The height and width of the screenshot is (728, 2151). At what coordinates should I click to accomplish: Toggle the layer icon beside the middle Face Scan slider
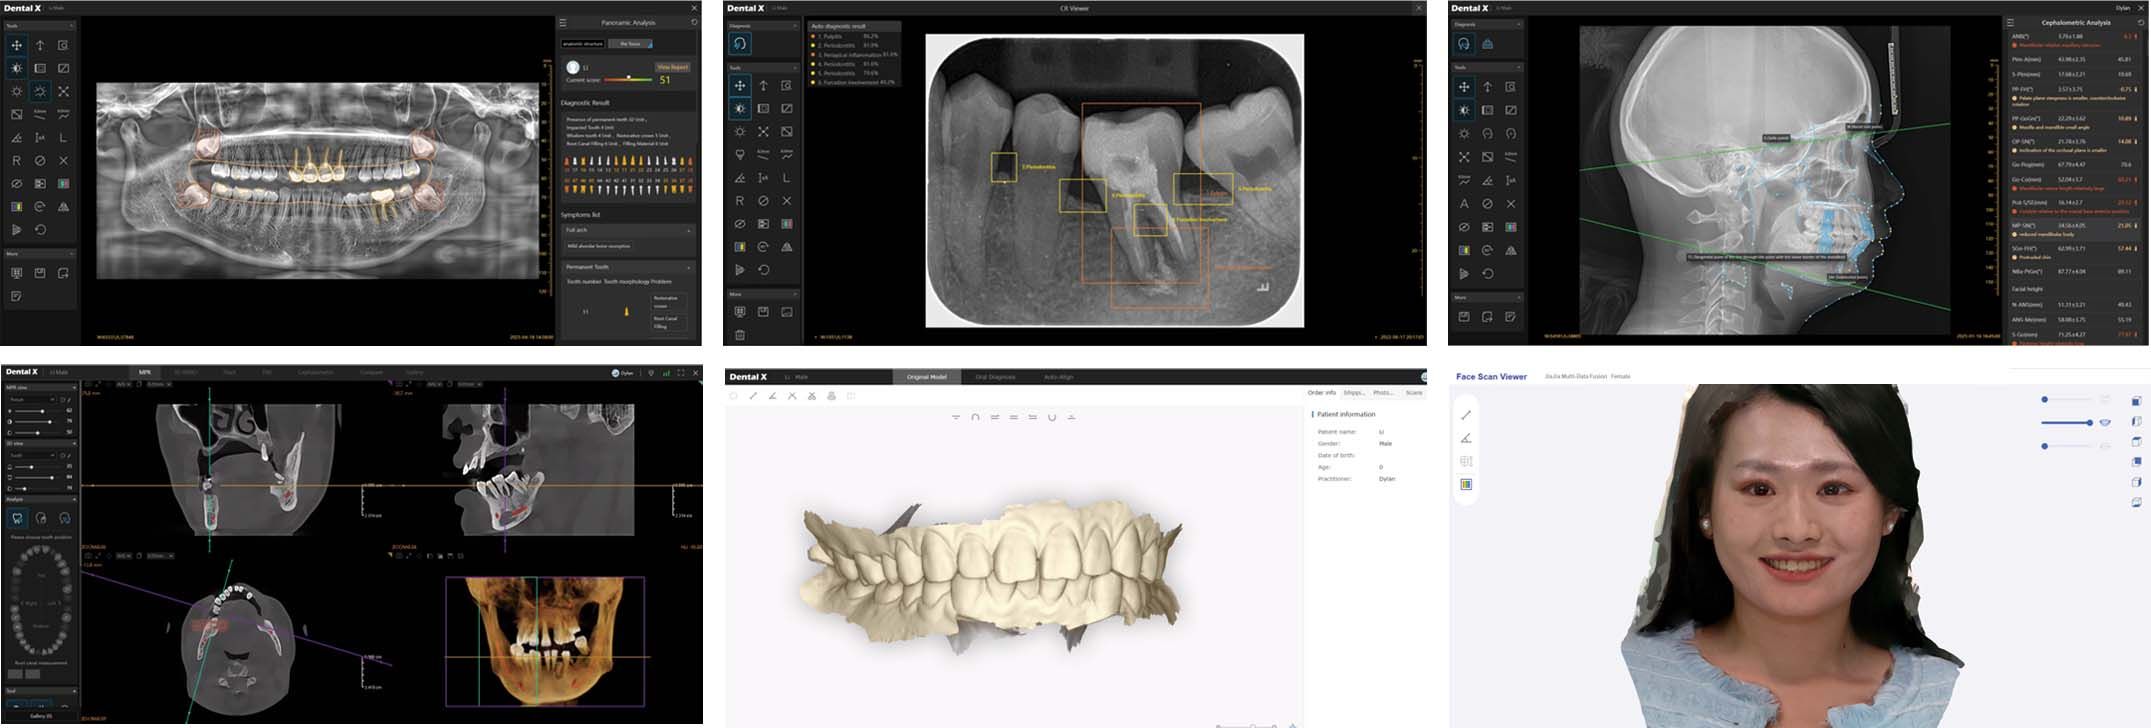tap(2105, 423)
